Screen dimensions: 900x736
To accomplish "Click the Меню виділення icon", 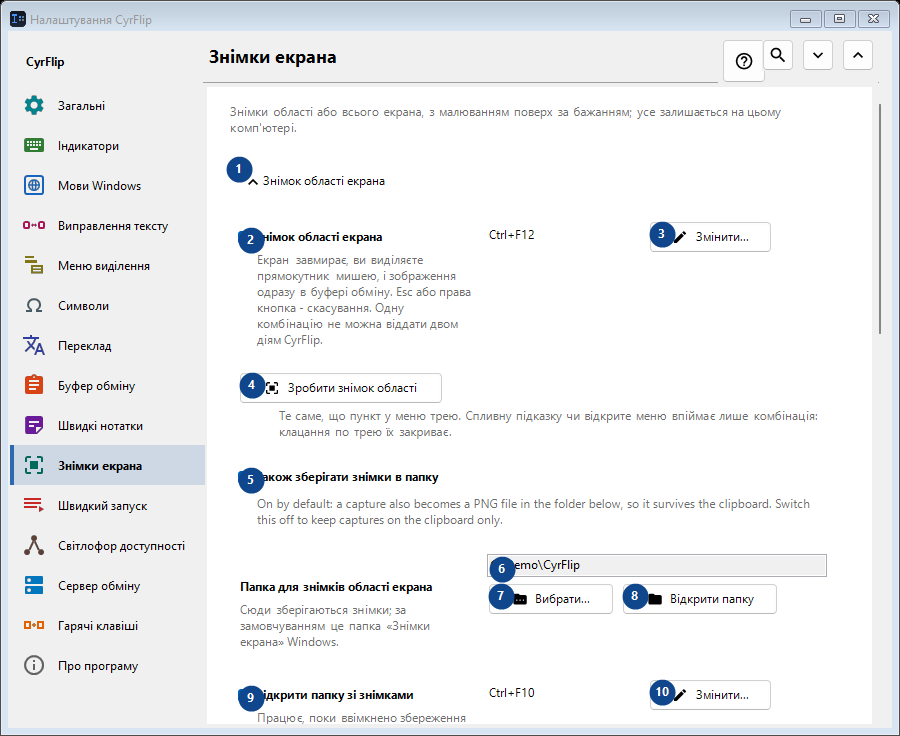I will click(x=34, y=265).
